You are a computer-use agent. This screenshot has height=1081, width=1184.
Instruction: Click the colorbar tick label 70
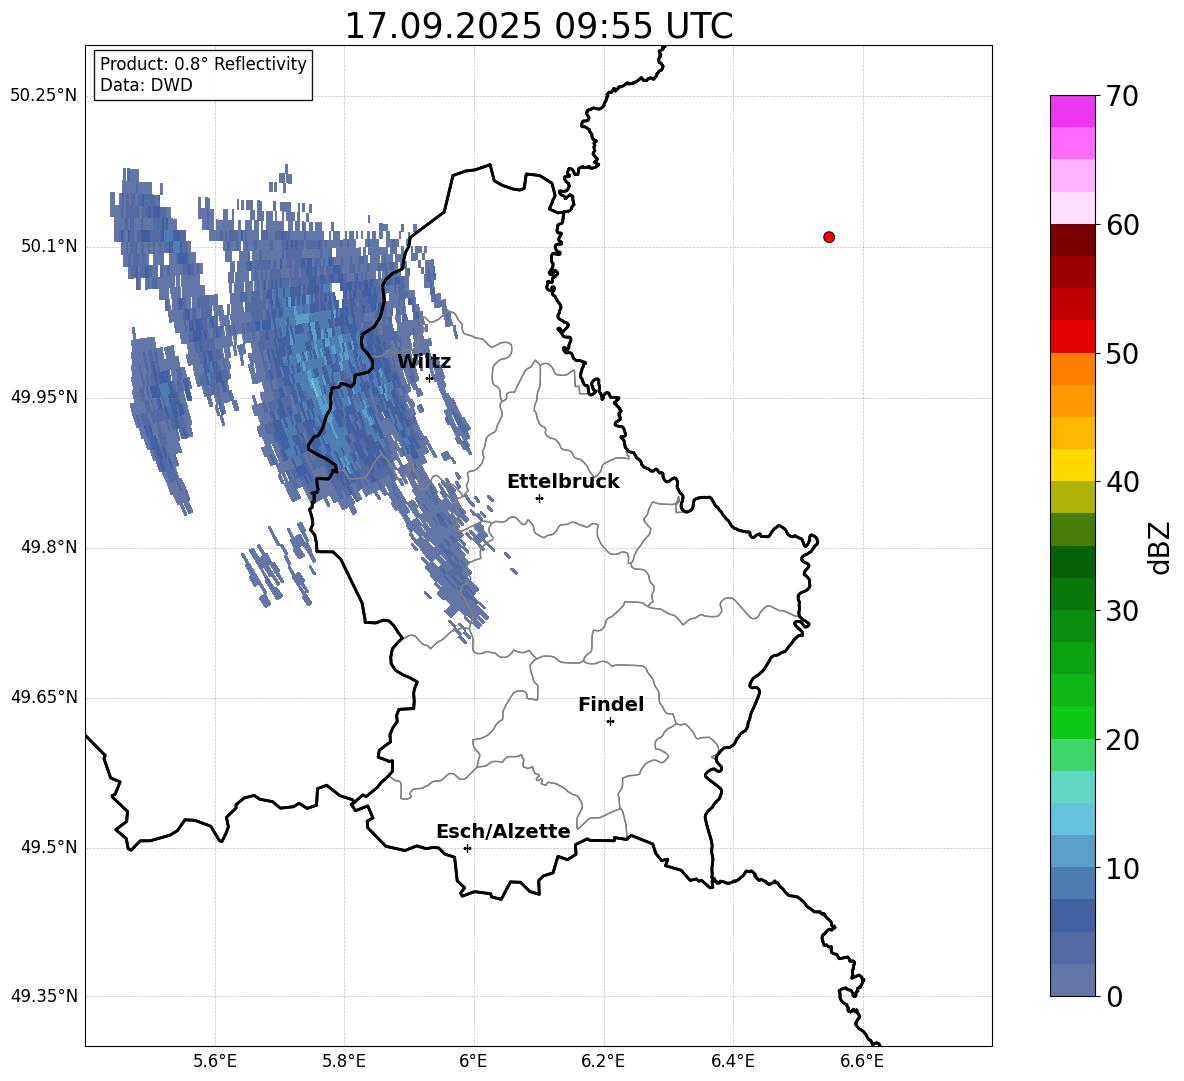click(1122, 97)
